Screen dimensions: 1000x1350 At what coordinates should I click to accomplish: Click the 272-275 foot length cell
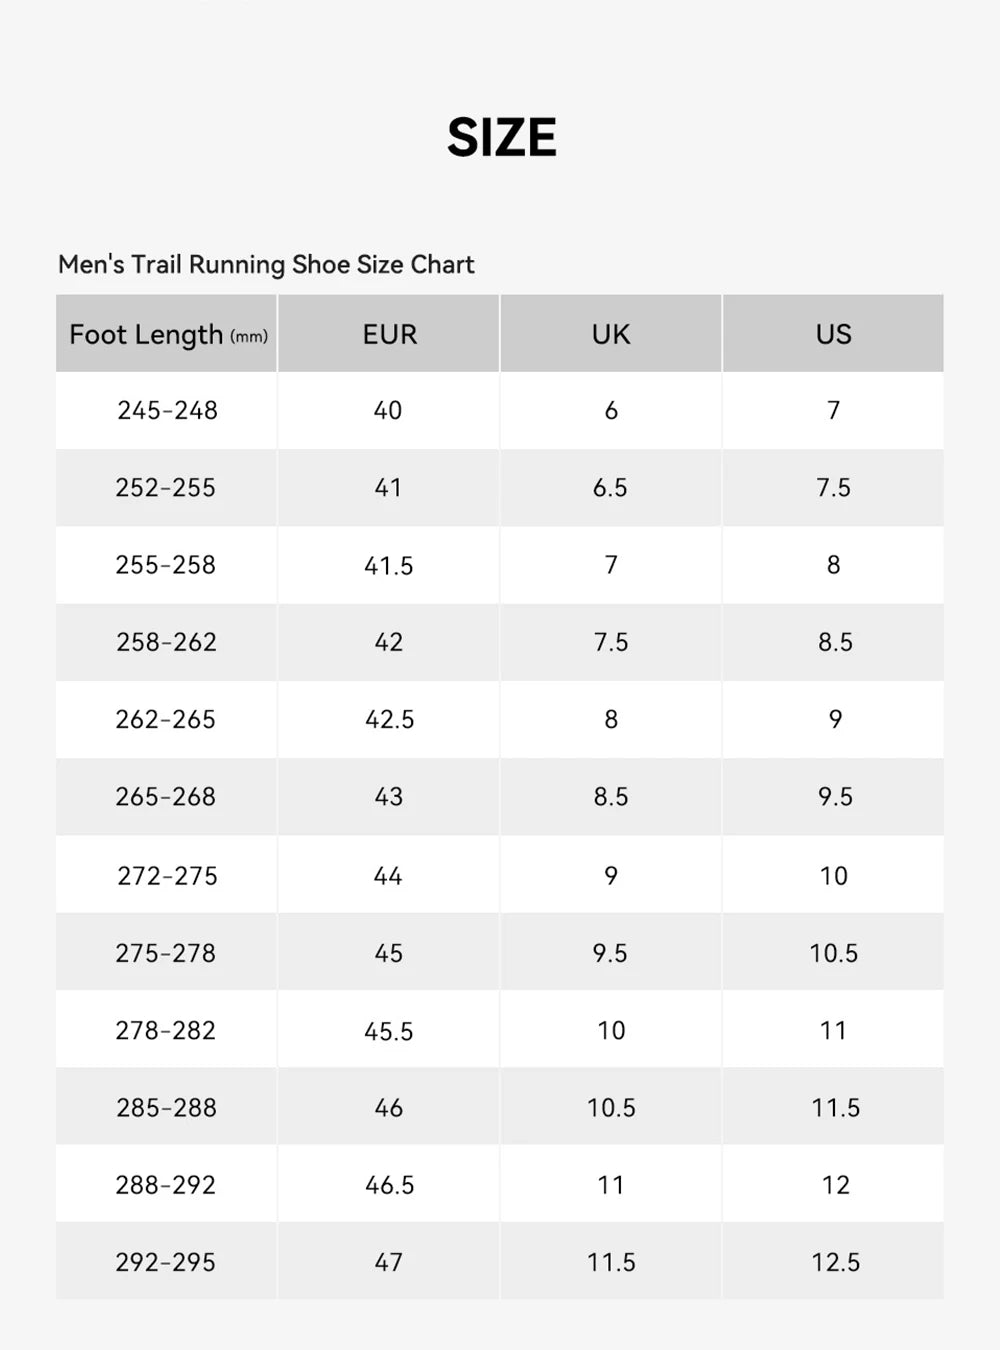[x=167, y=876]
